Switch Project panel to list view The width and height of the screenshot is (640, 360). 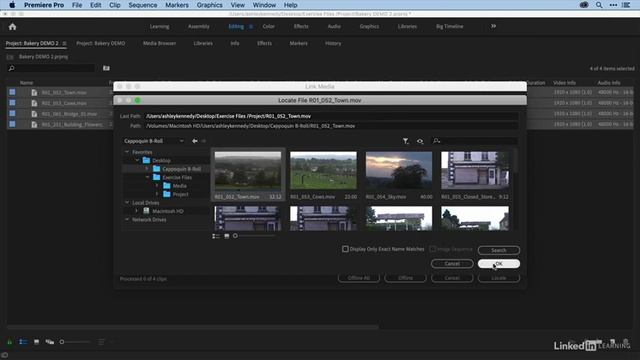click(23, 342)
